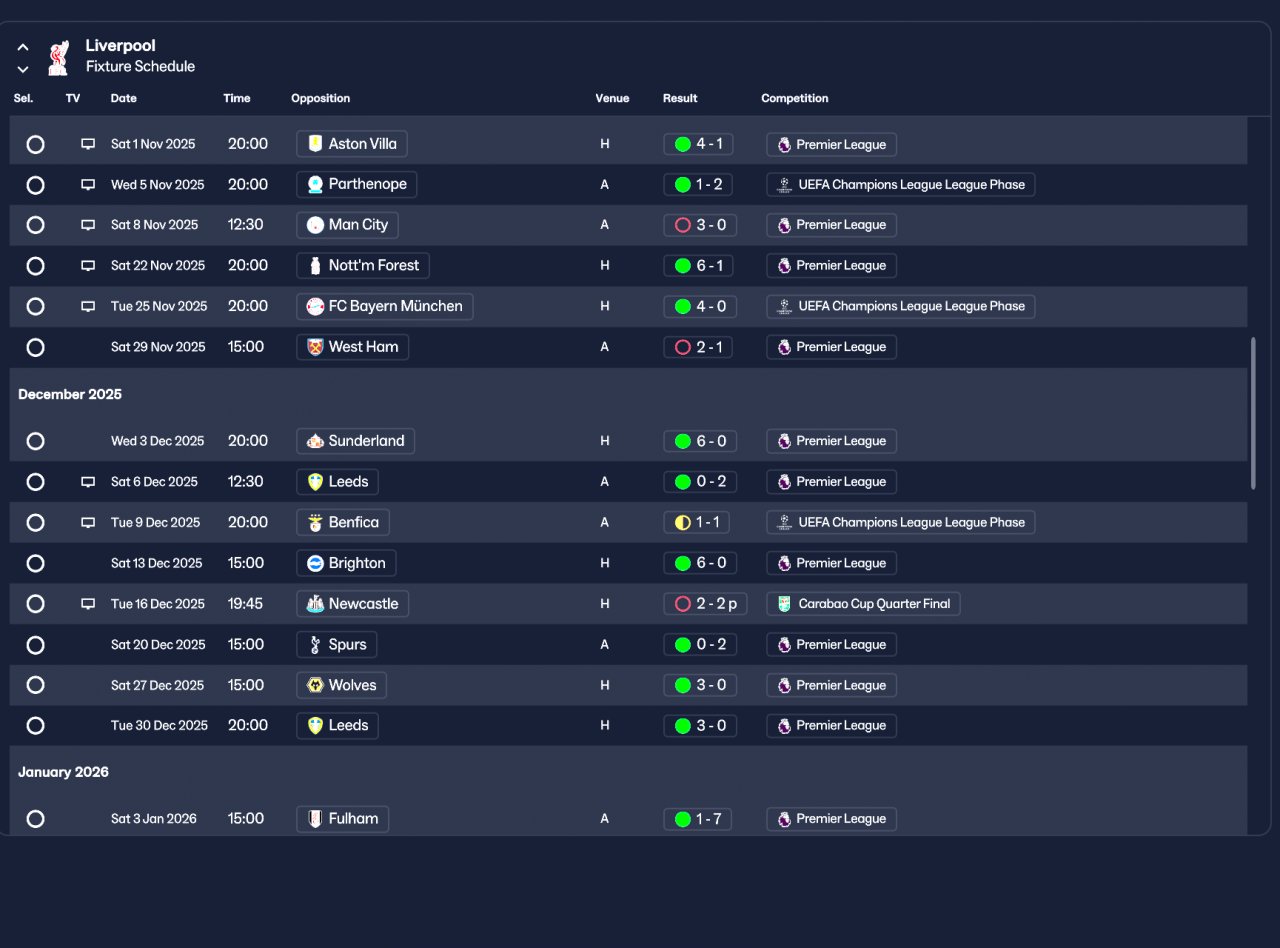Sort fixtures by the Date column header
Image resolution: width=1280 pixels, height=948 pixels.
(124, 98)
